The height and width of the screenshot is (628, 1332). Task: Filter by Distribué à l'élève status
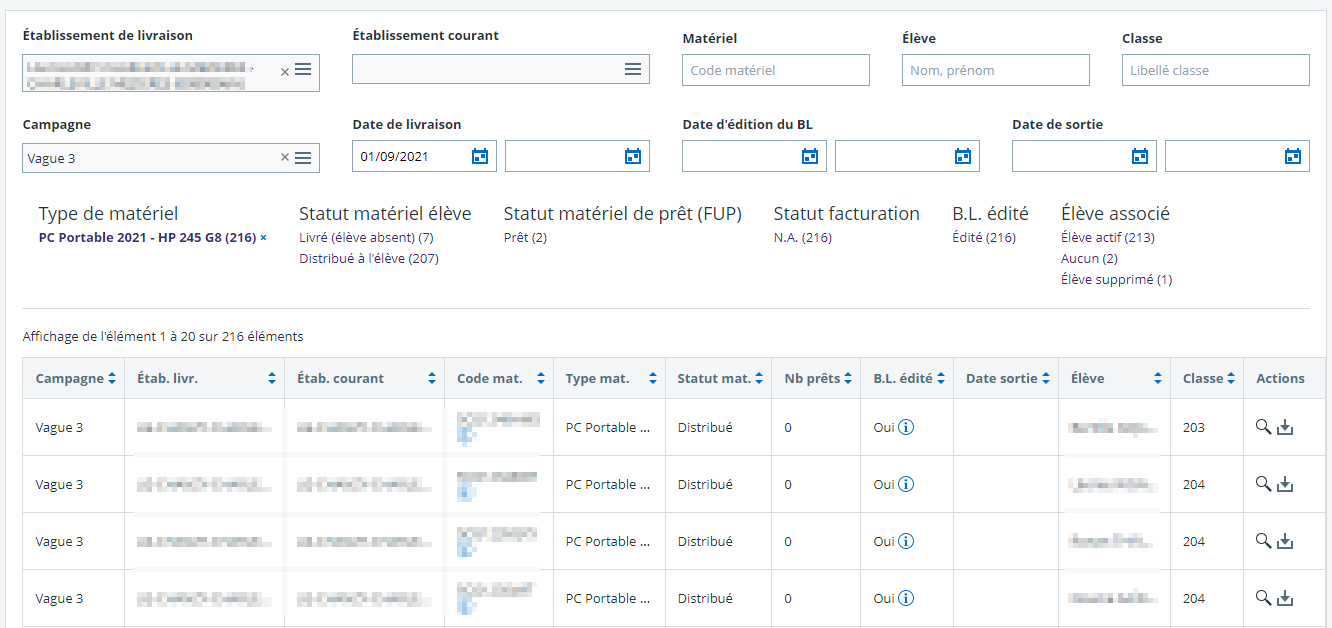368,259
